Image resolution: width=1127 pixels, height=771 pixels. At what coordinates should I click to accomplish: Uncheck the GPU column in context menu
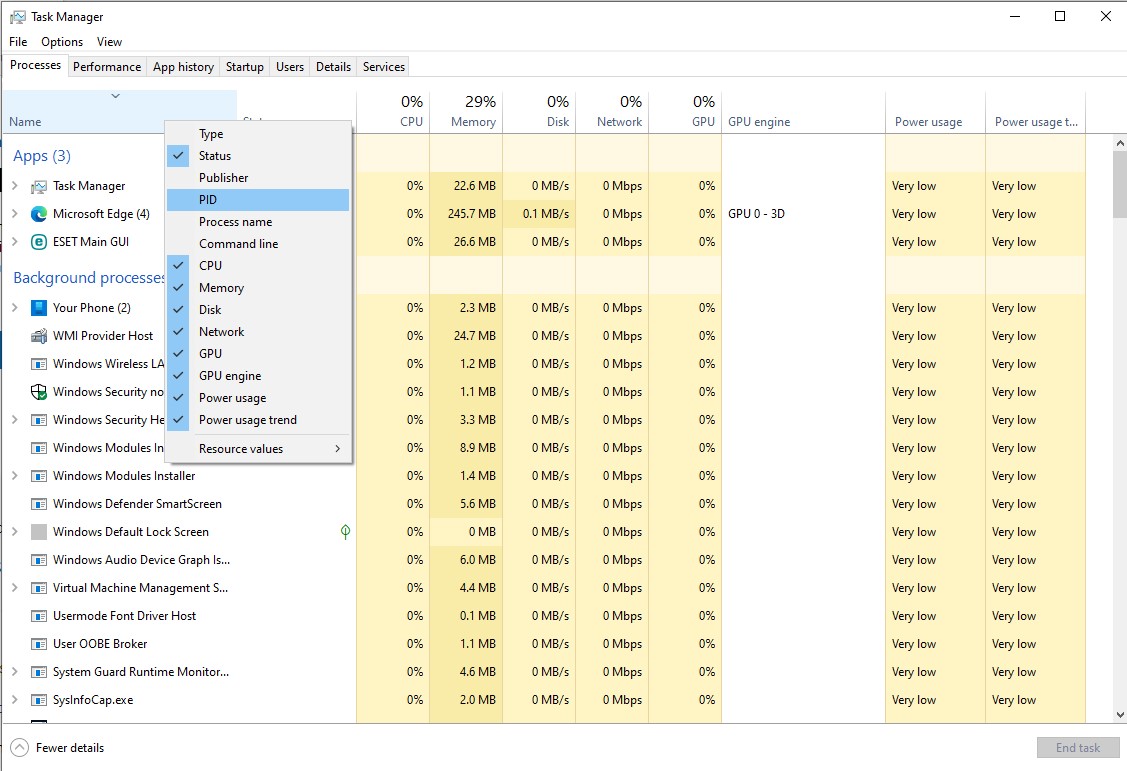[257, 354]
